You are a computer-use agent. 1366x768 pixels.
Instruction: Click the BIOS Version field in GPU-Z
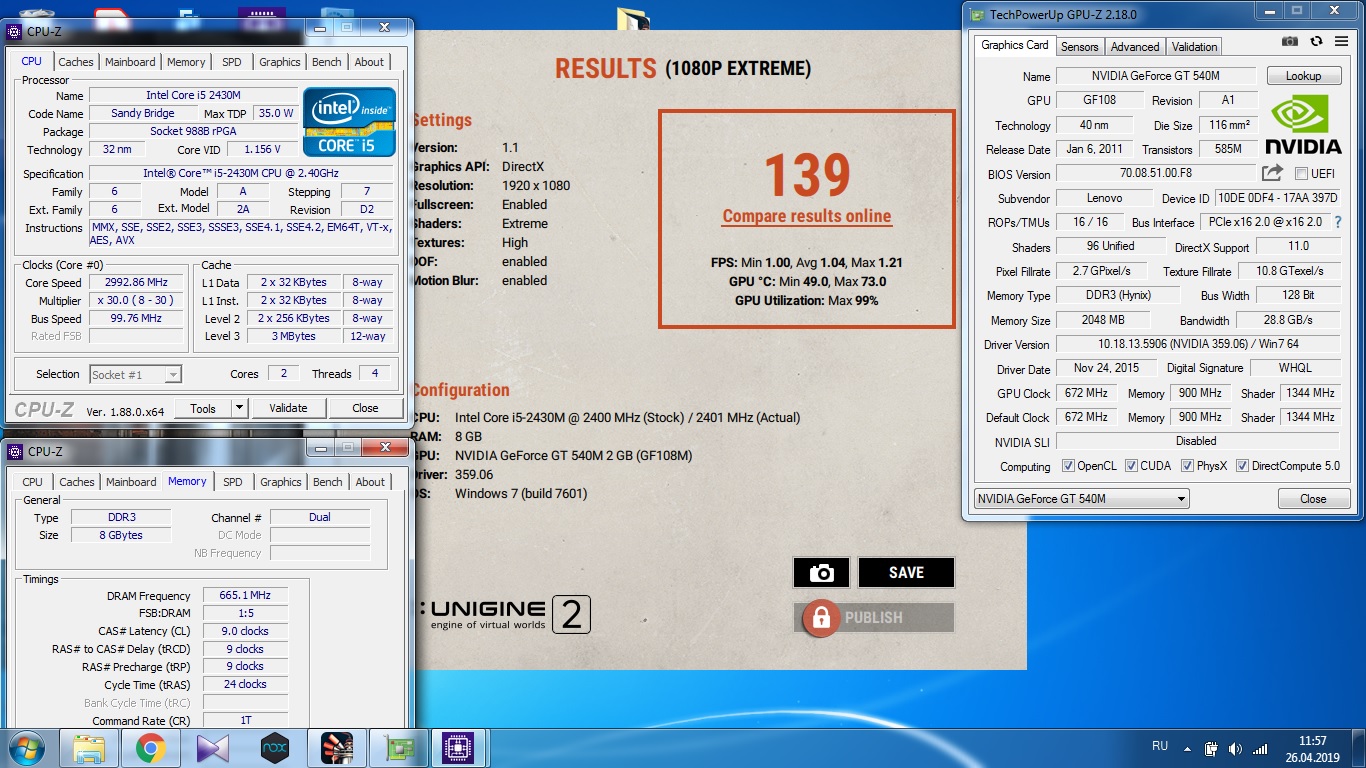[x=1154, y=173]
